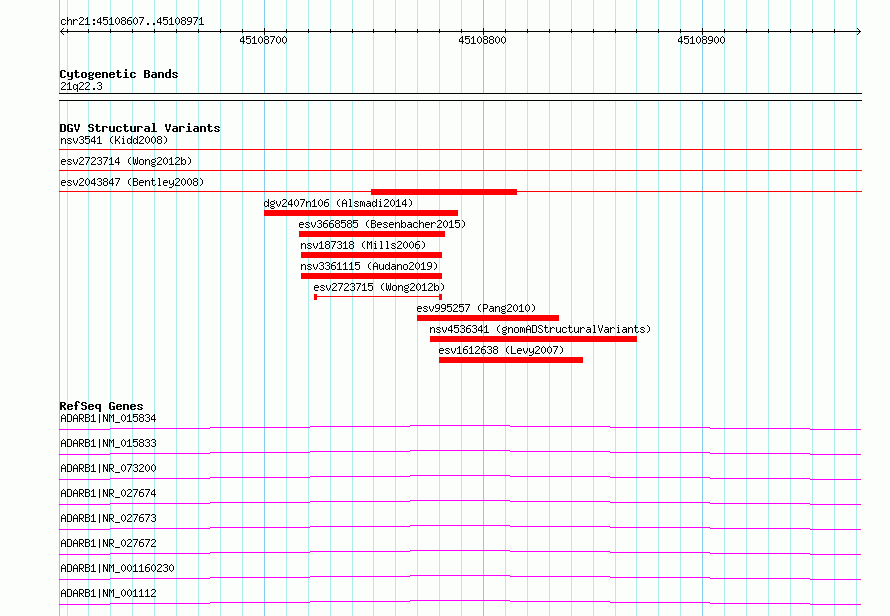Click the 45108700 ruler position label
Screen dimensions: 890x616
[263, 40]
